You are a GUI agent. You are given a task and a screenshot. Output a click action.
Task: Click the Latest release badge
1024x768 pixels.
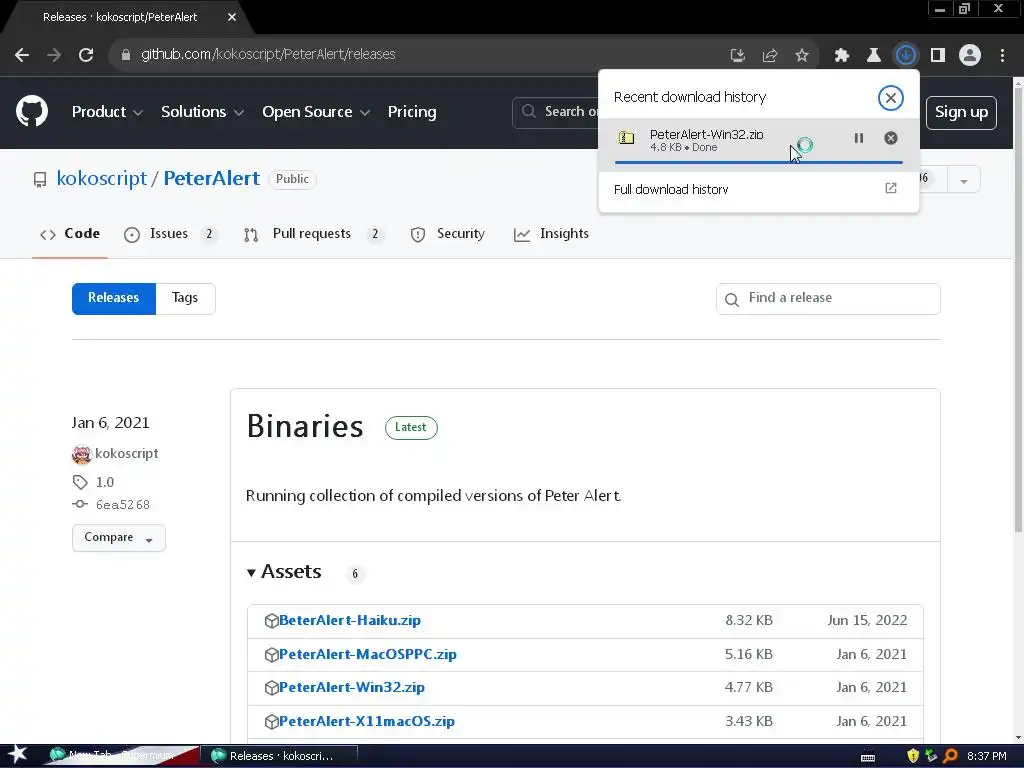pos(411,428)
